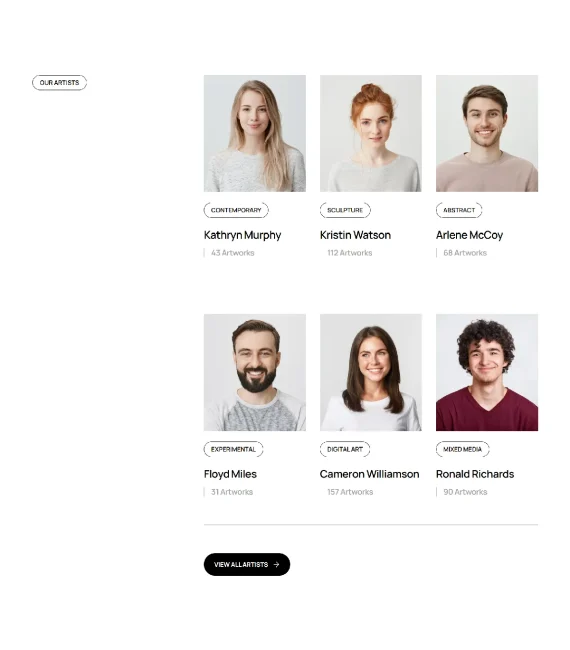
Task: Open Arlene McCoy name link
Action: point(469,235)
